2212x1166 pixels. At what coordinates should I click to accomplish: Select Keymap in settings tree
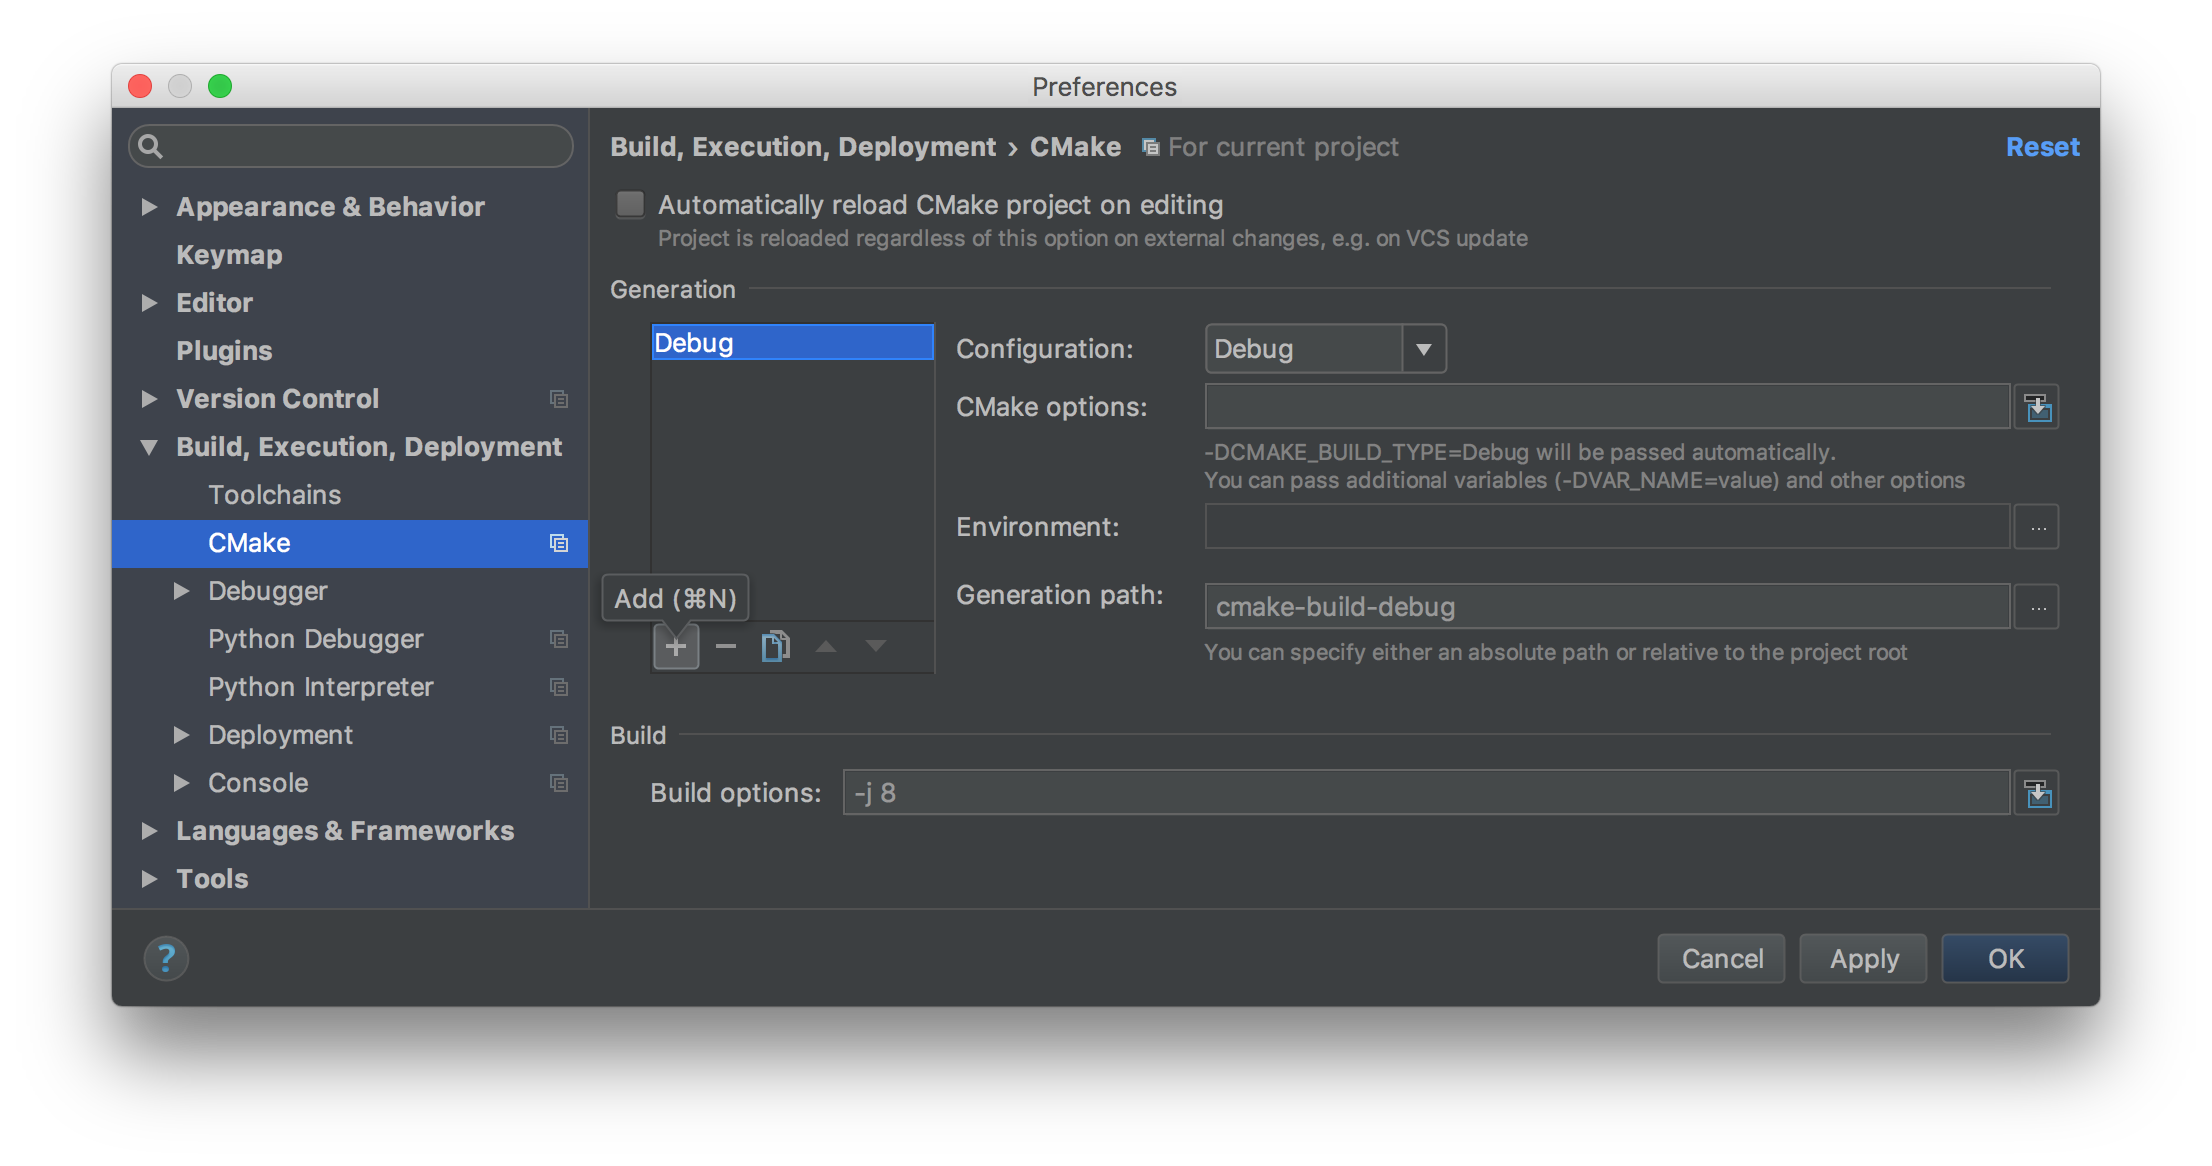229,255
